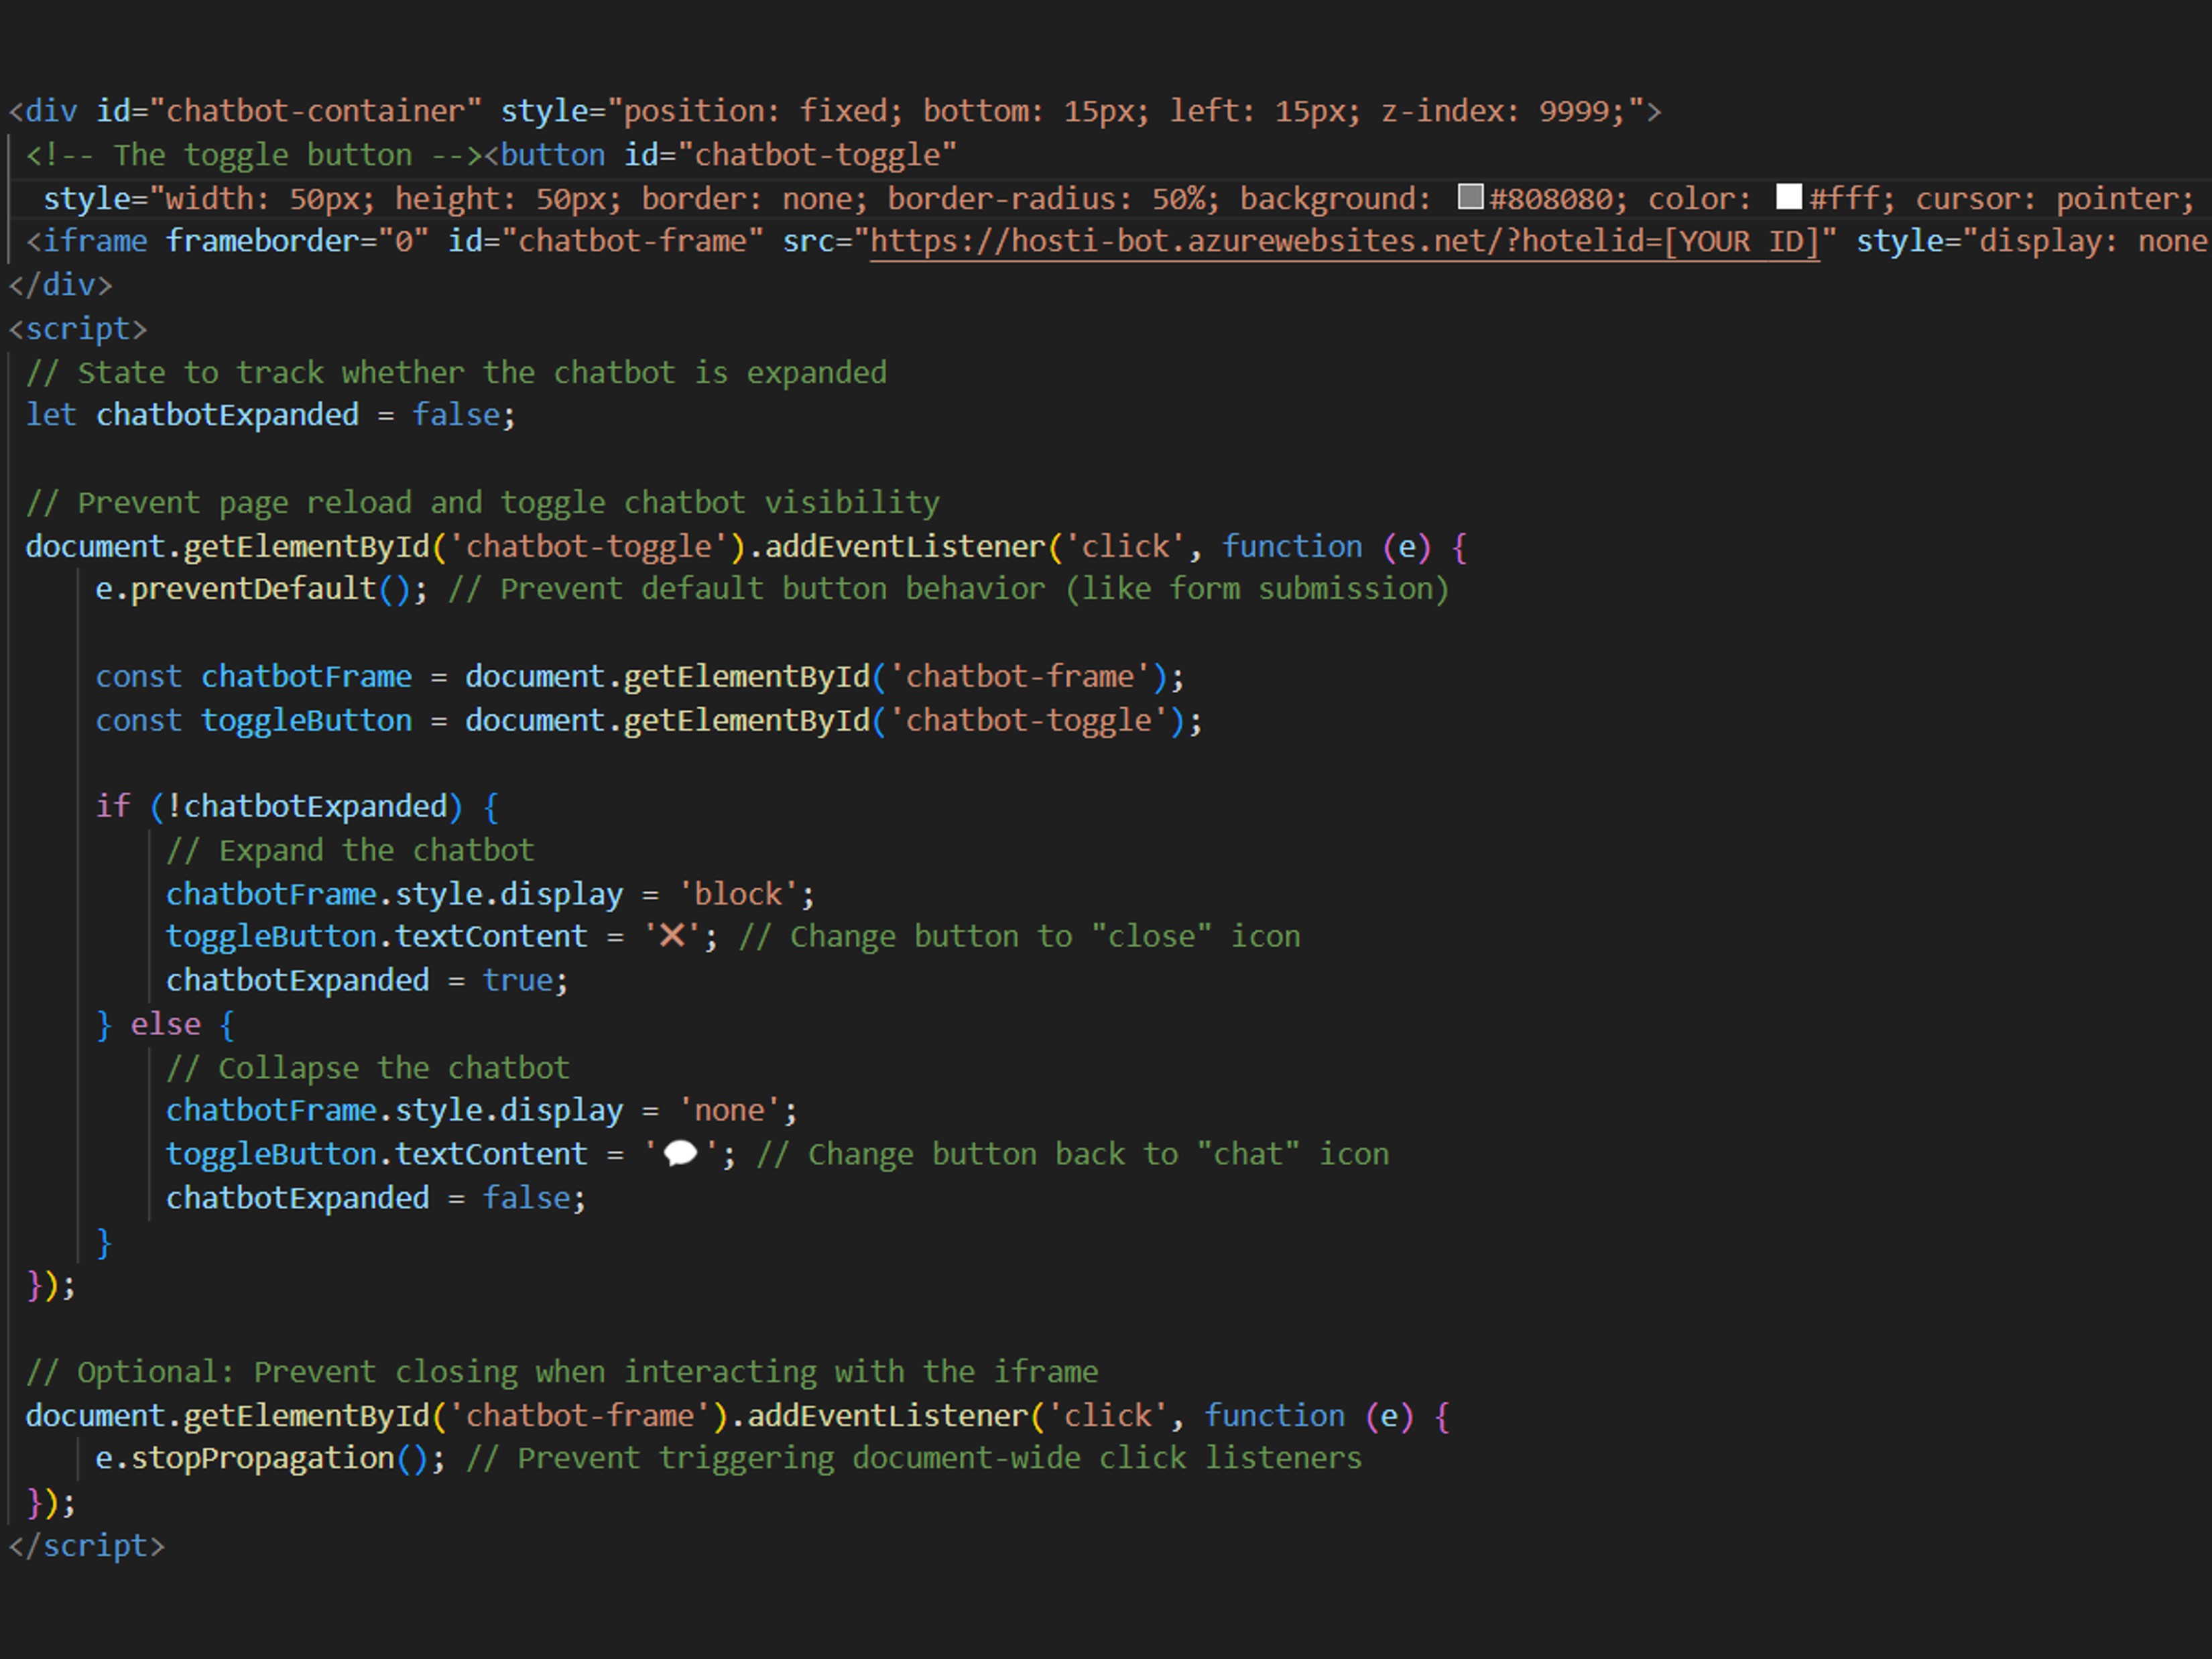Screen dimensions: 2212x1659
Task: Click the gray #808080 color swatch
Action: coord(1469,197)
